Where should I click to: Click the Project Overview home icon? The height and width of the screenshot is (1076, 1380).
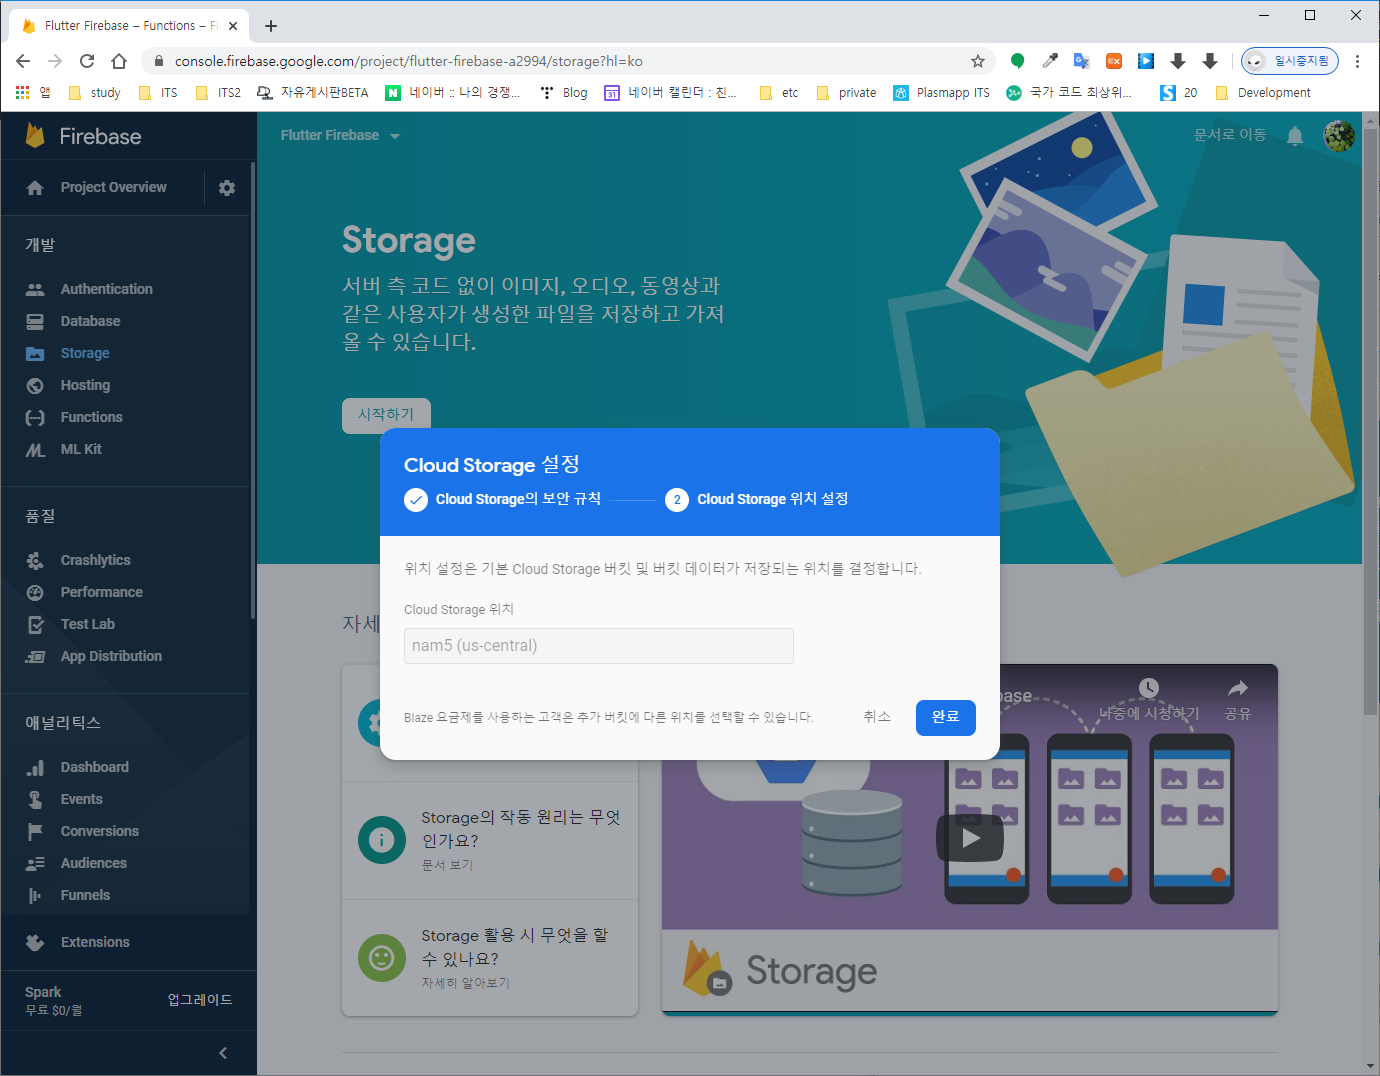click(35, 188)
